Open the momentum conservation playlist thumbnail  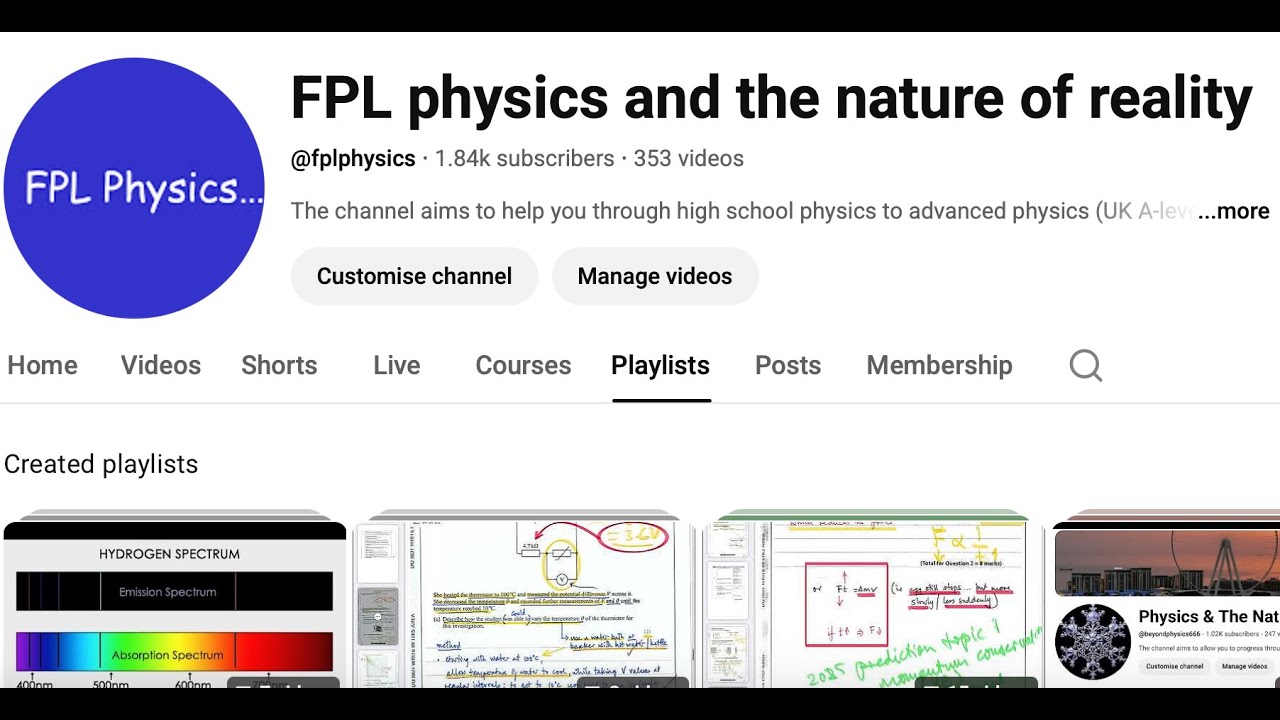(x=874, y=604)
